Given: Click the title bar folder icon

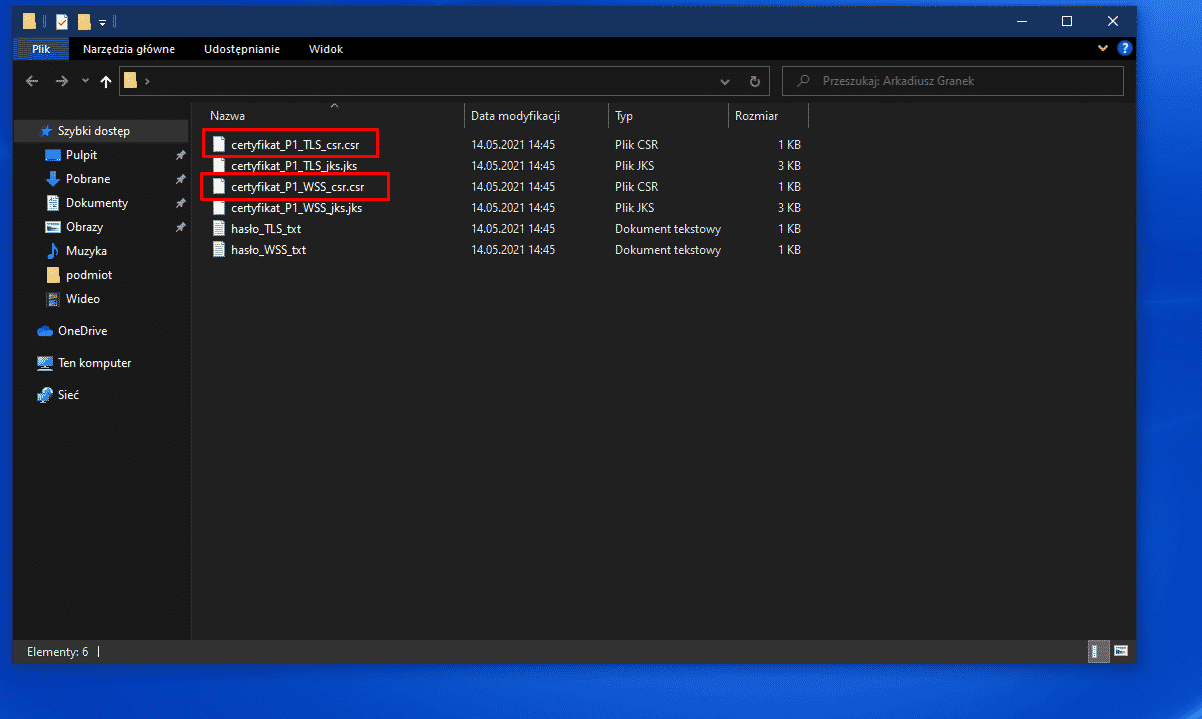Looking at the screenshot, I should 30,21.
